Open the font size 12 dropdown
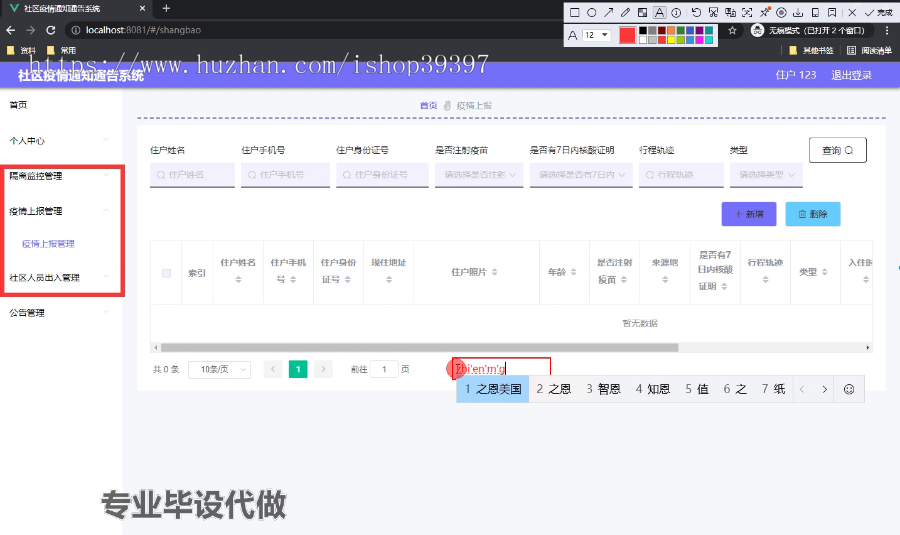The height and width of the screenshot is (535, 900). click(596, 35)
